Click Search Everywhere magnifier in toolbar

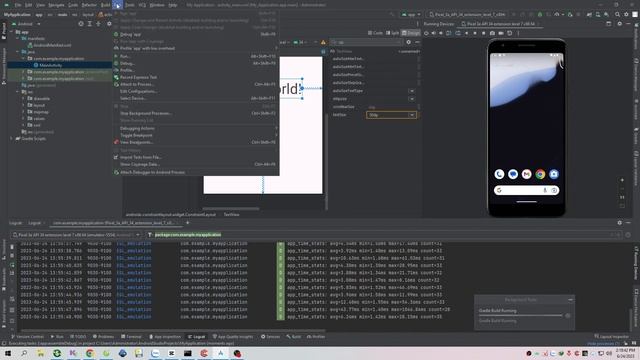618,14
